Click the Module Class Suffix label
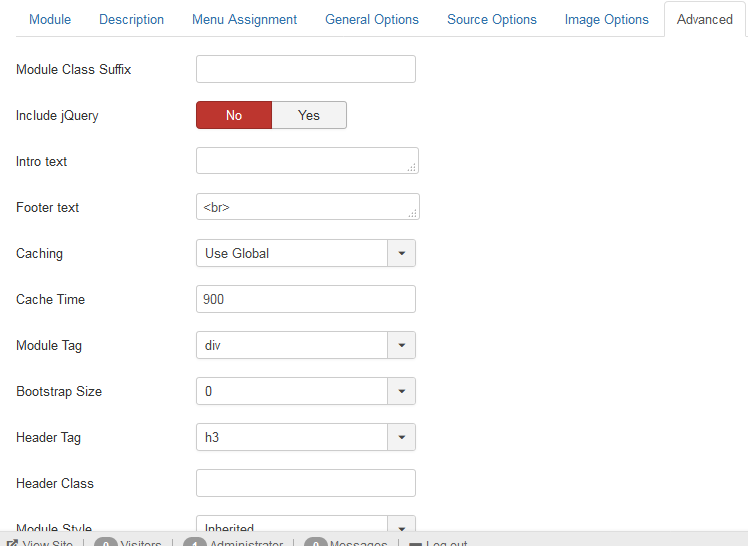748x546 pixels. pyautogui.click(x=73, y=69)
